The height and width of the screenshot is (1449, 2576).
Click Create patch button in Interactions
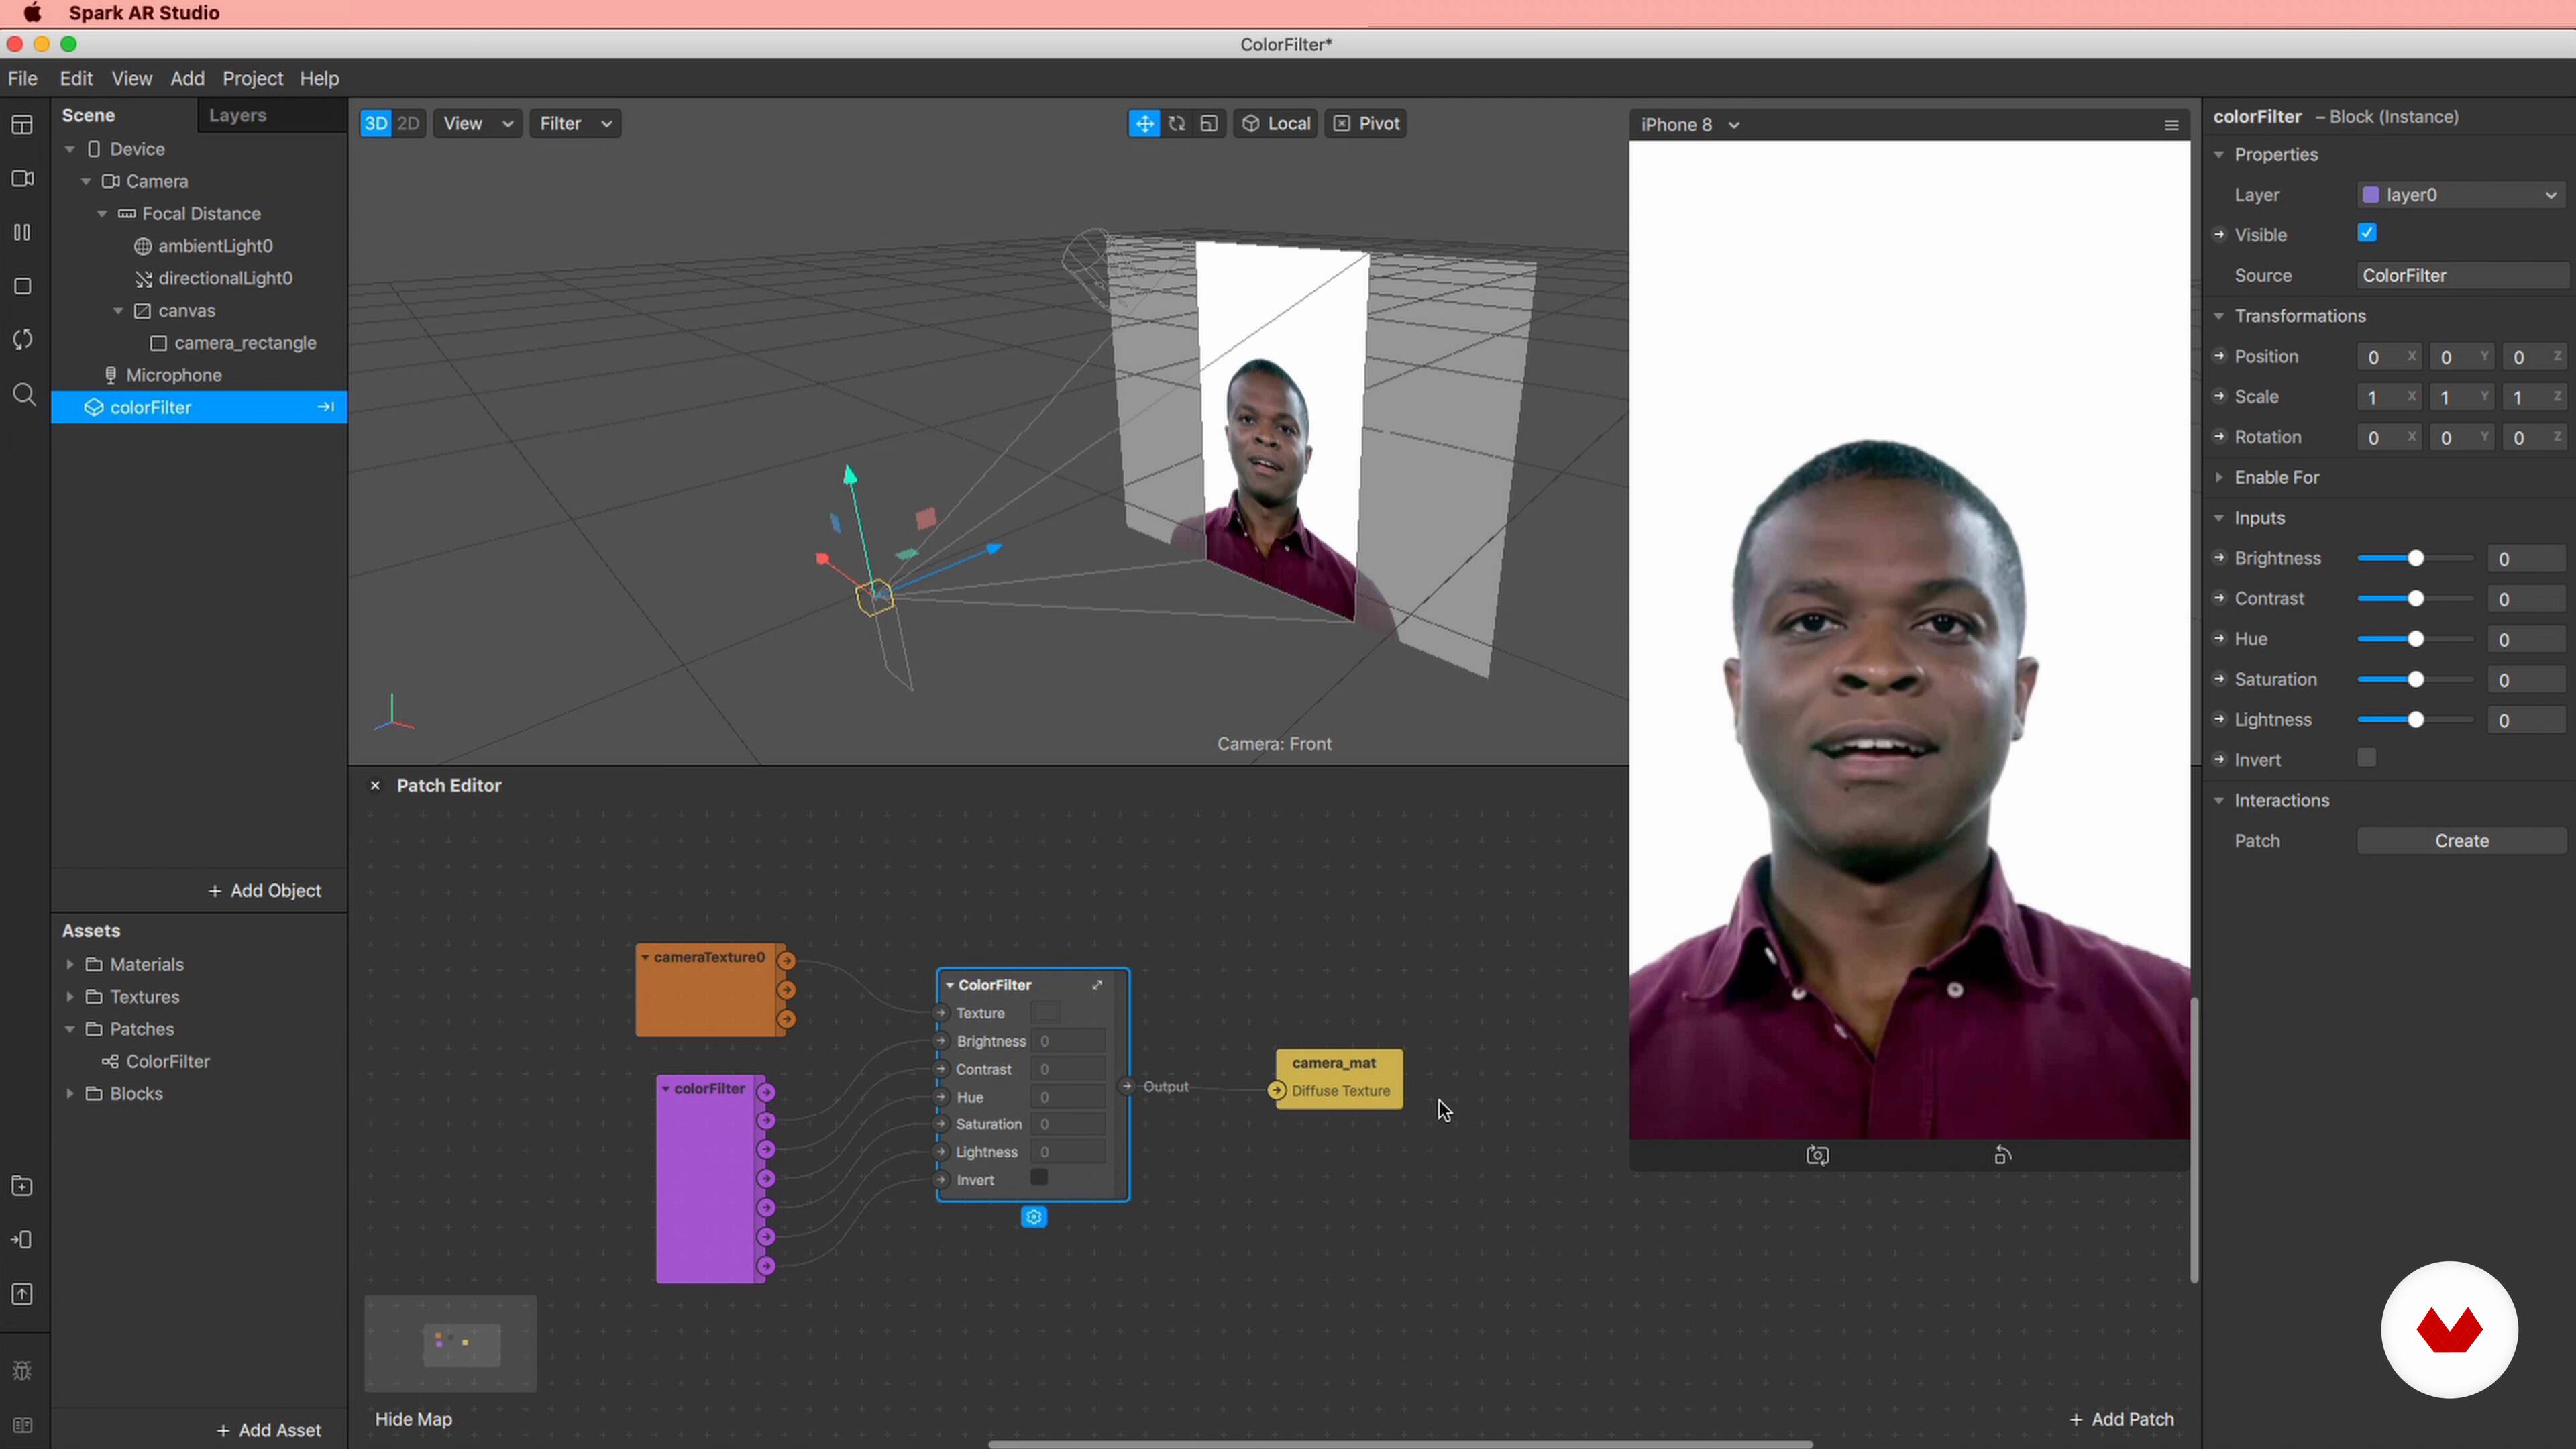click(x=2461, y=841)
